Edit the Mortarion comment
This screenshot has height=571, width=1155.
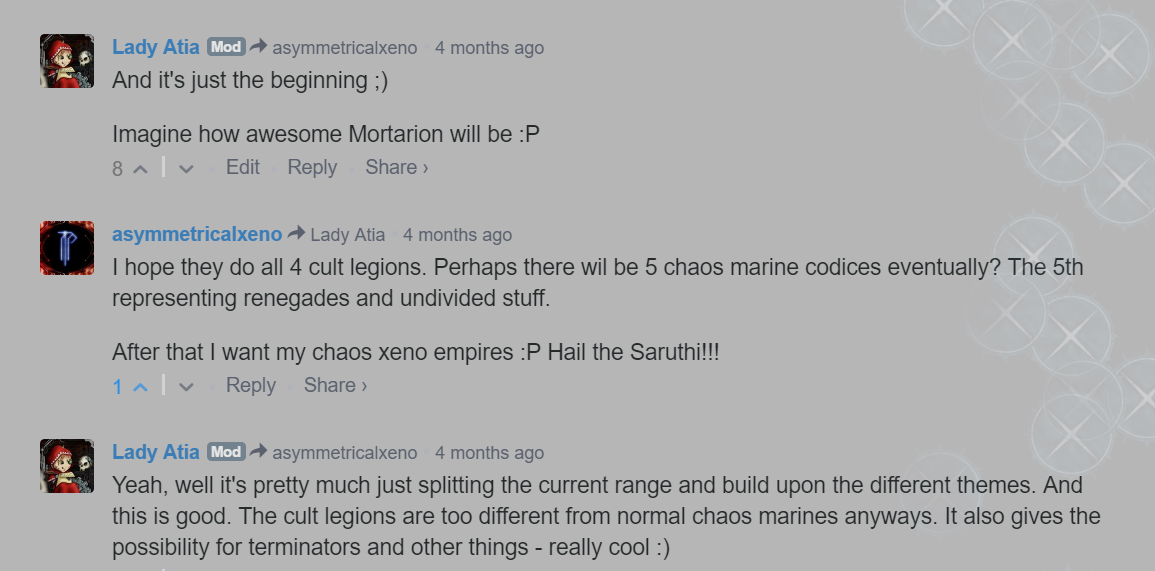pos(243,167)
